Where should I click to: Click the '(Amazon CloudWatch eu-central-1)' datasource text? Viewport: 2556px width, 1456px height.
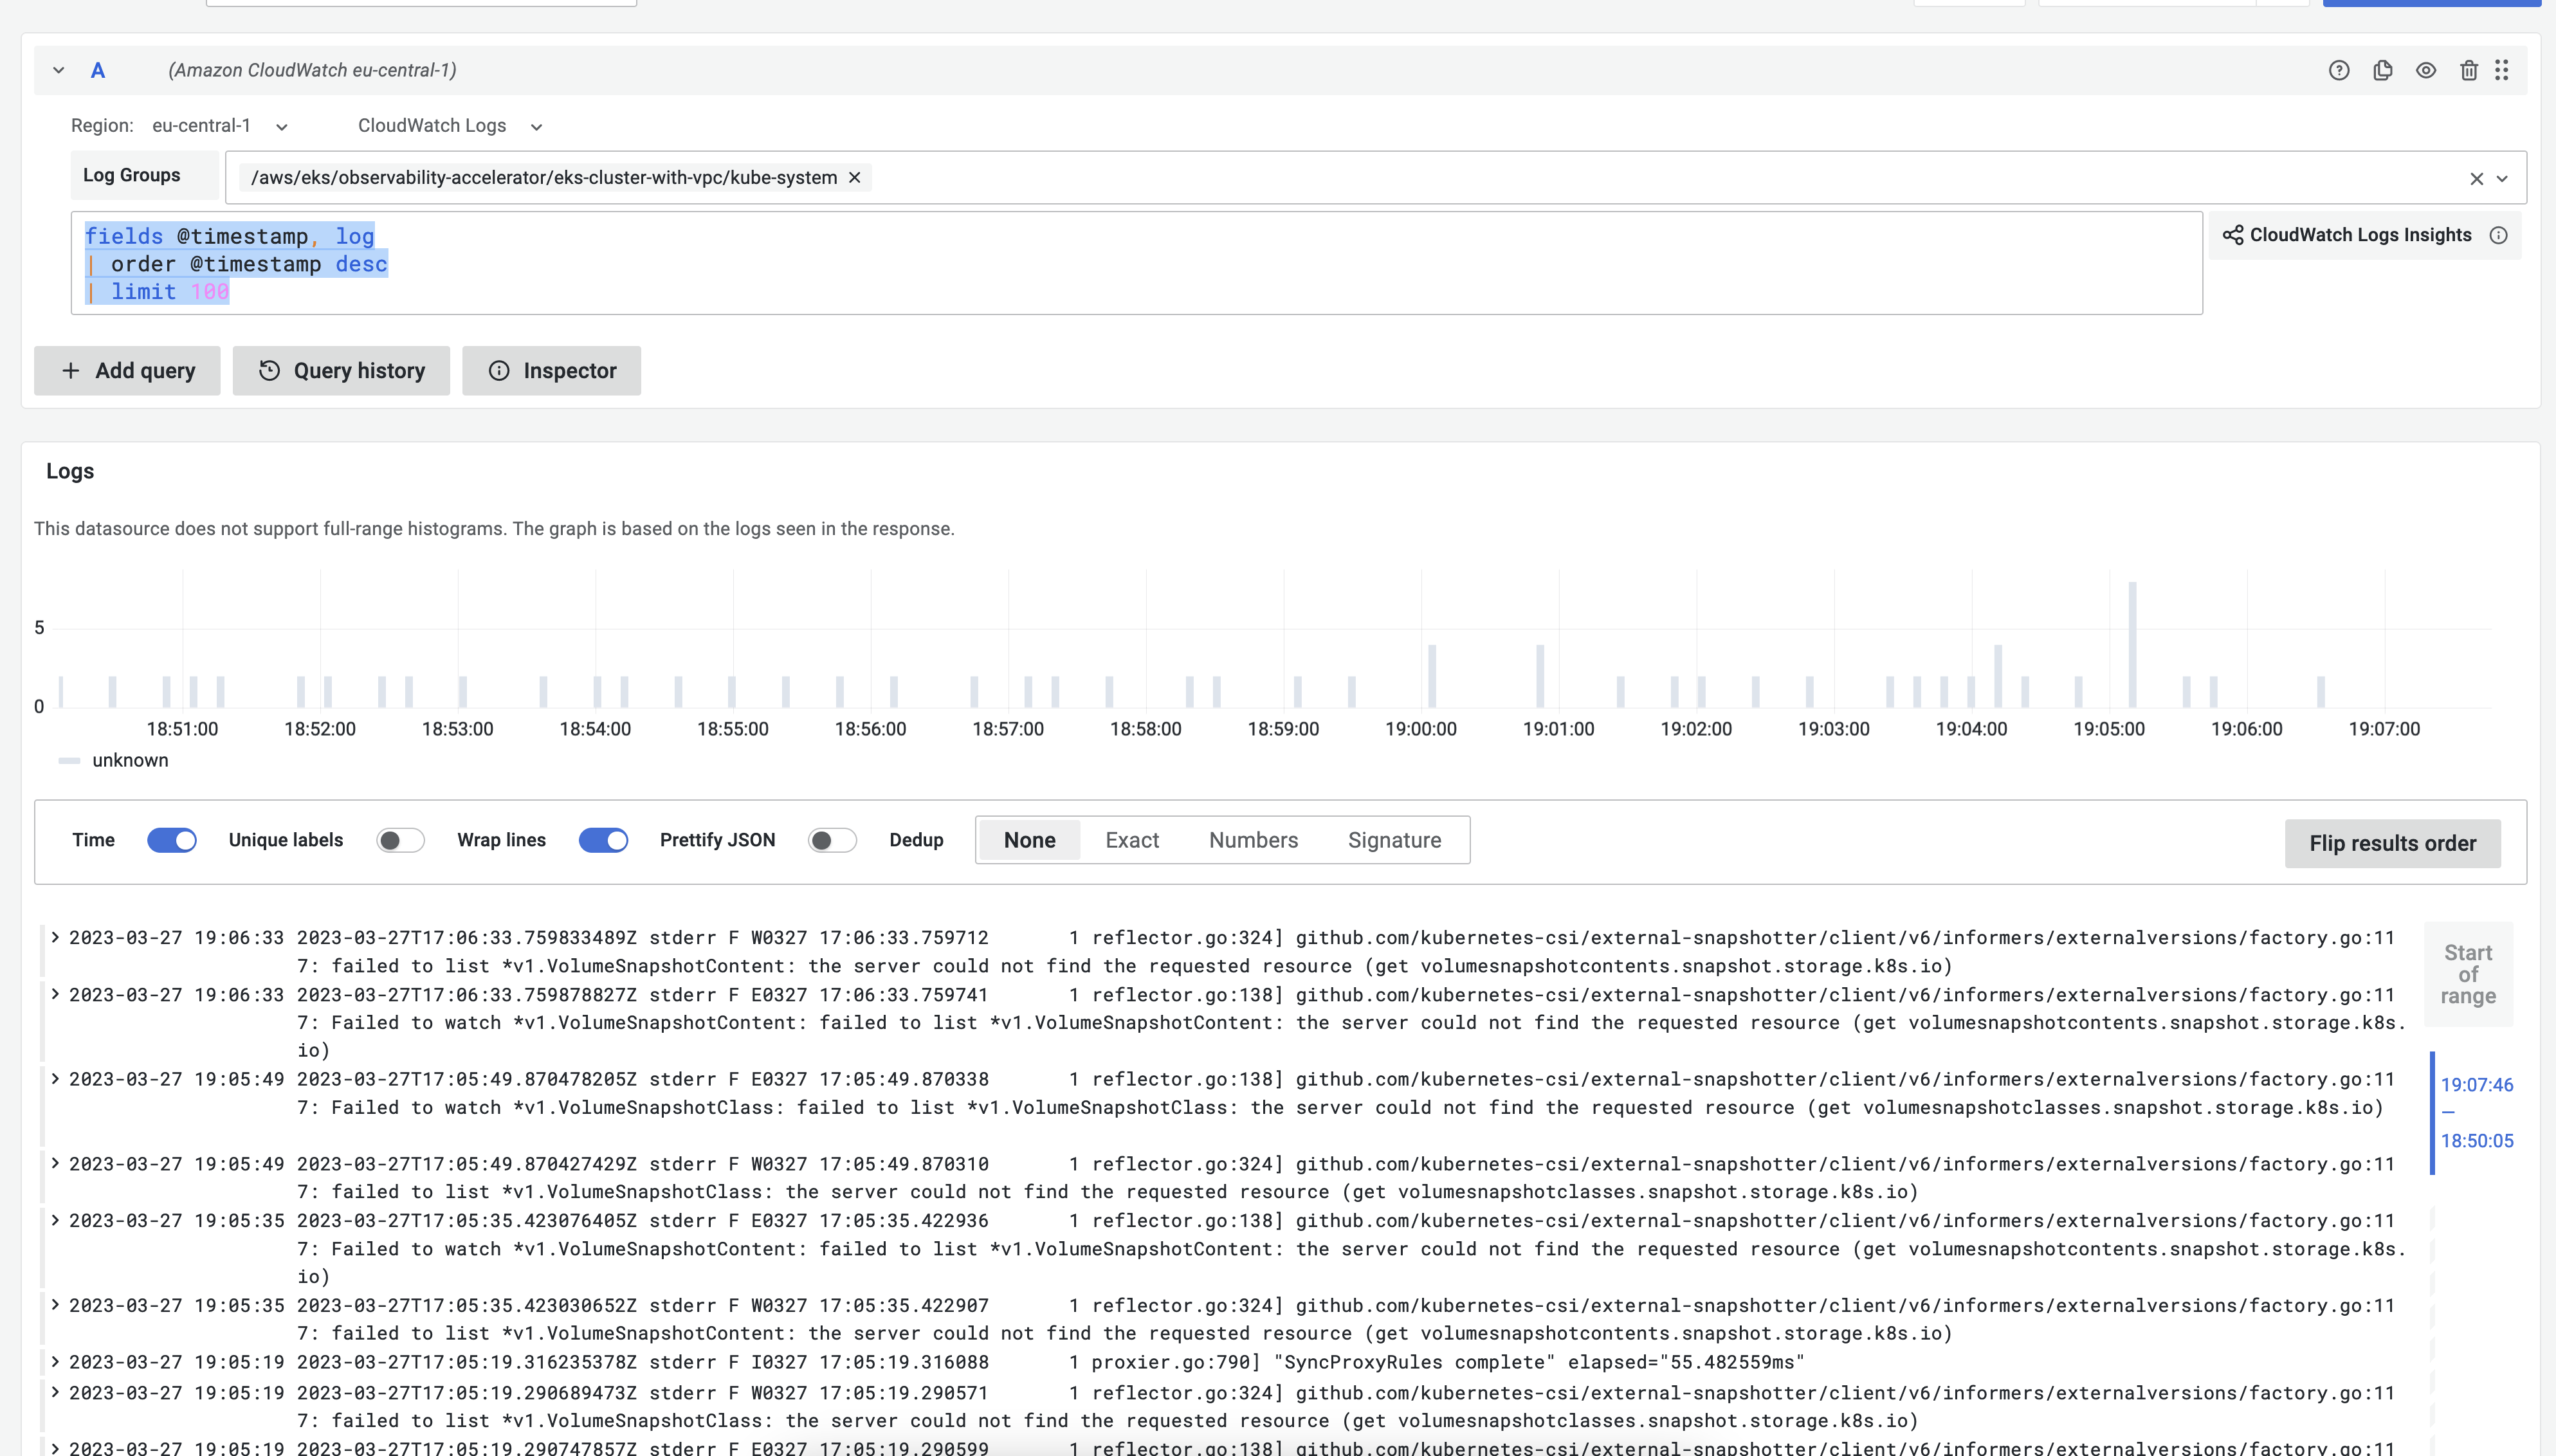point(312,70)
